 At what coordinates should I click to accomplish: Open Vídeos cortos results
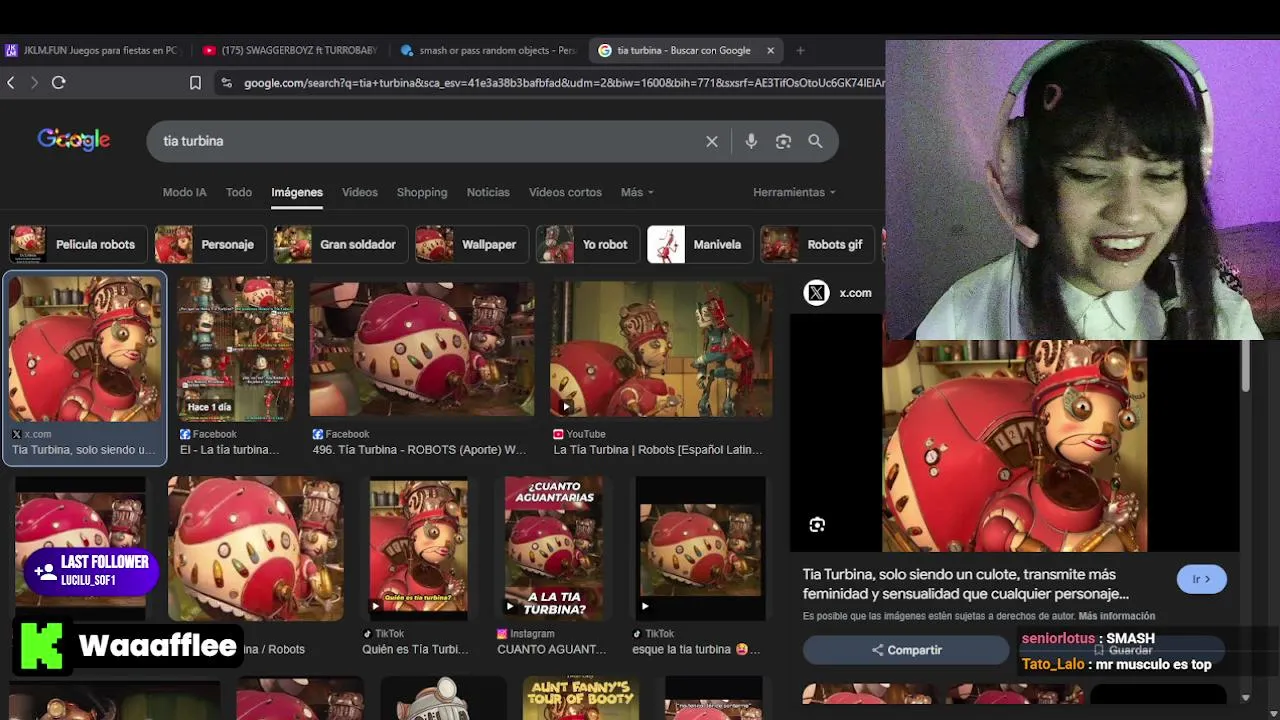point(565,192)
